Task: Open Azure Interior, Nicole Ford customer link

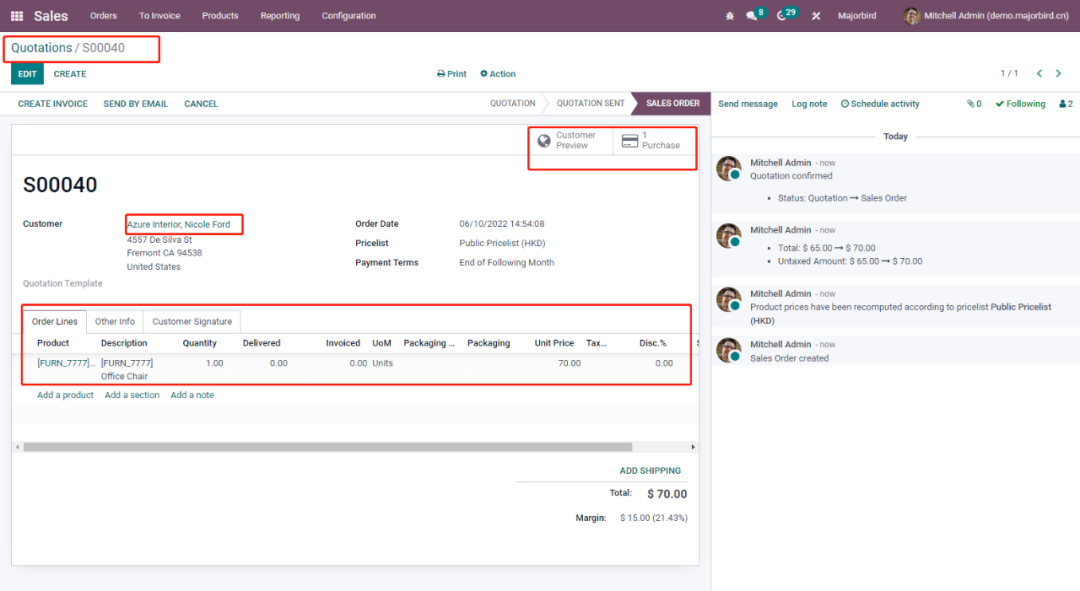Action: pyautogui.click(x=178, y=224)
